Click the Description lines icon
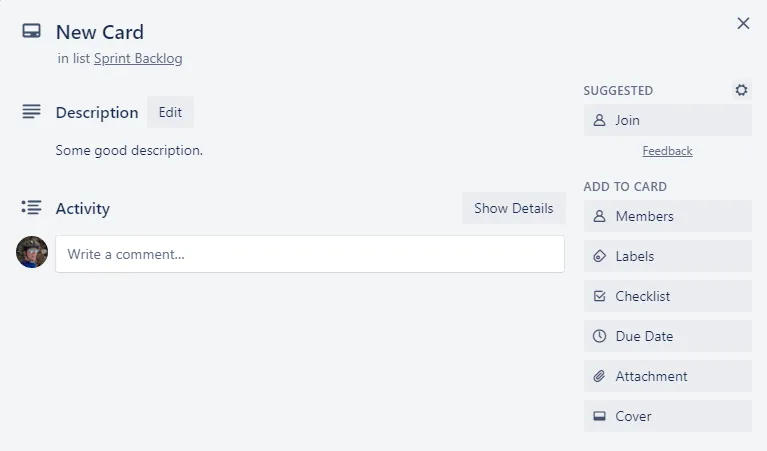The height and width of the screenshot is (451, 767). 31,112
